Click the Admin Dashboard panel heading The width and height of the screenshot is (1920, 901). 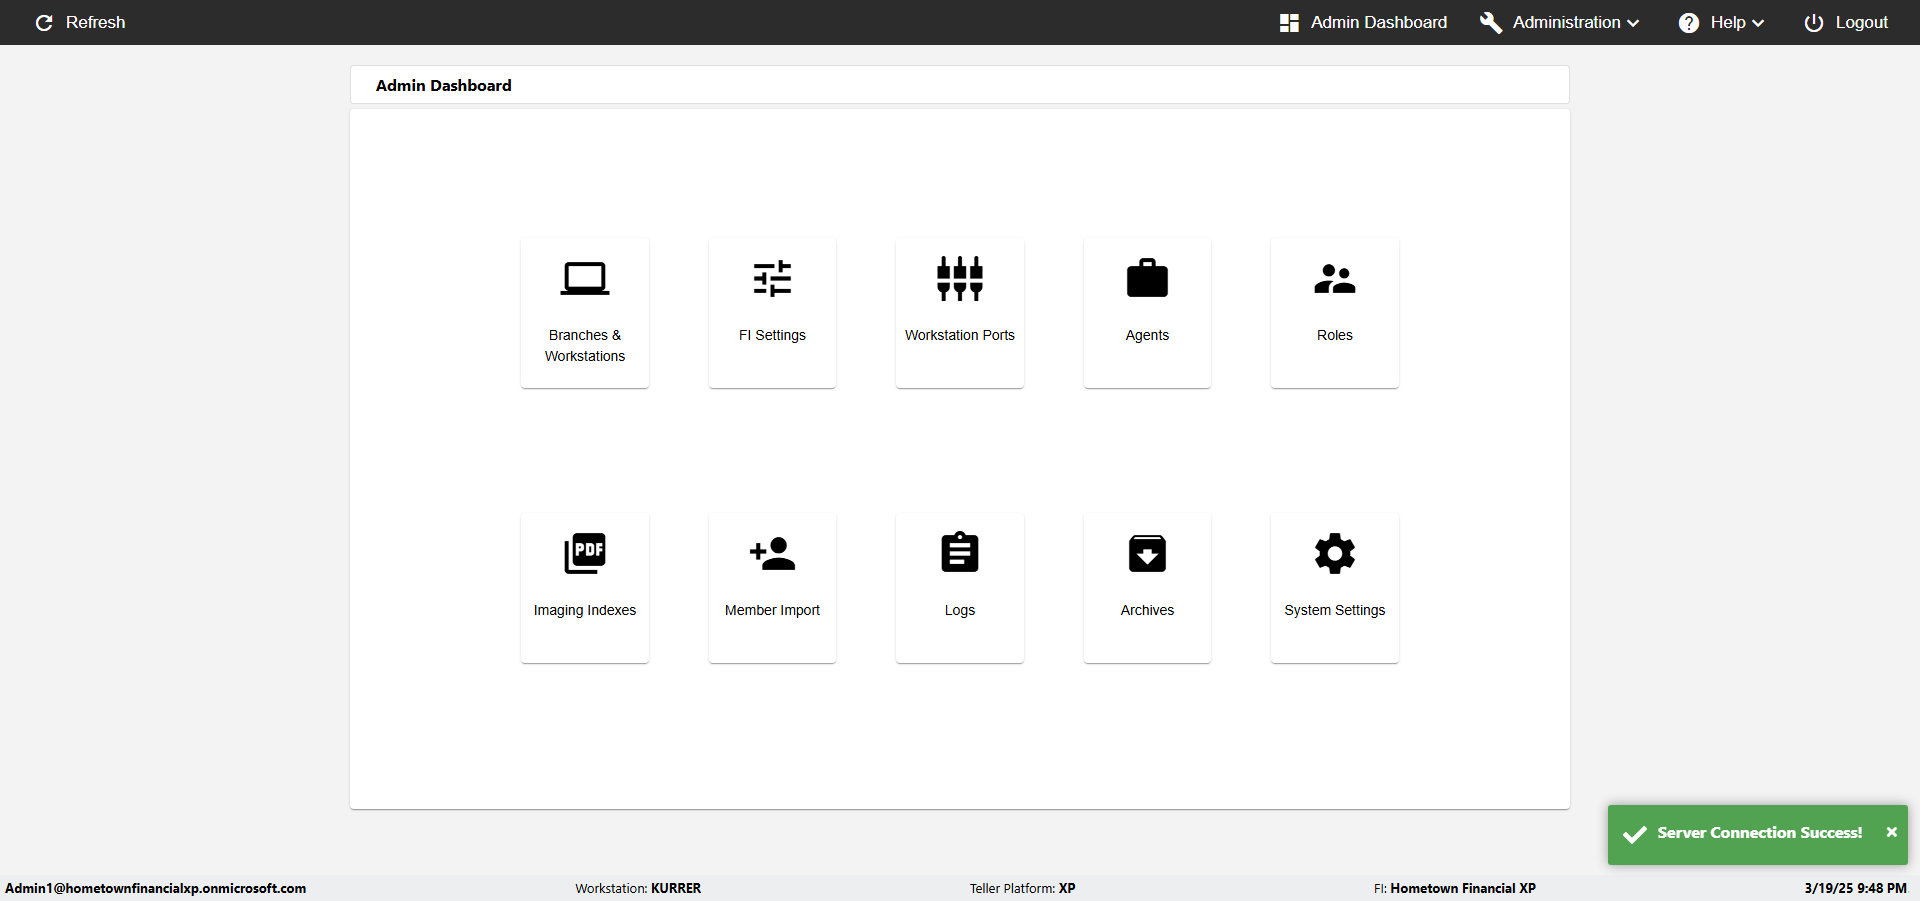coord(444,86)
